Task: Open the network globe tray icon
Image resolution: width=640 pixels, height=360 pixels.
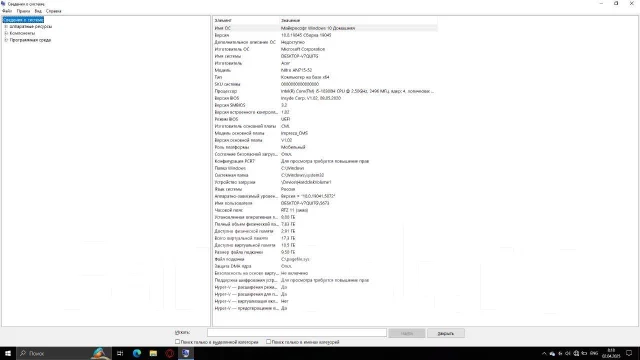Action: tap(576, 353)
